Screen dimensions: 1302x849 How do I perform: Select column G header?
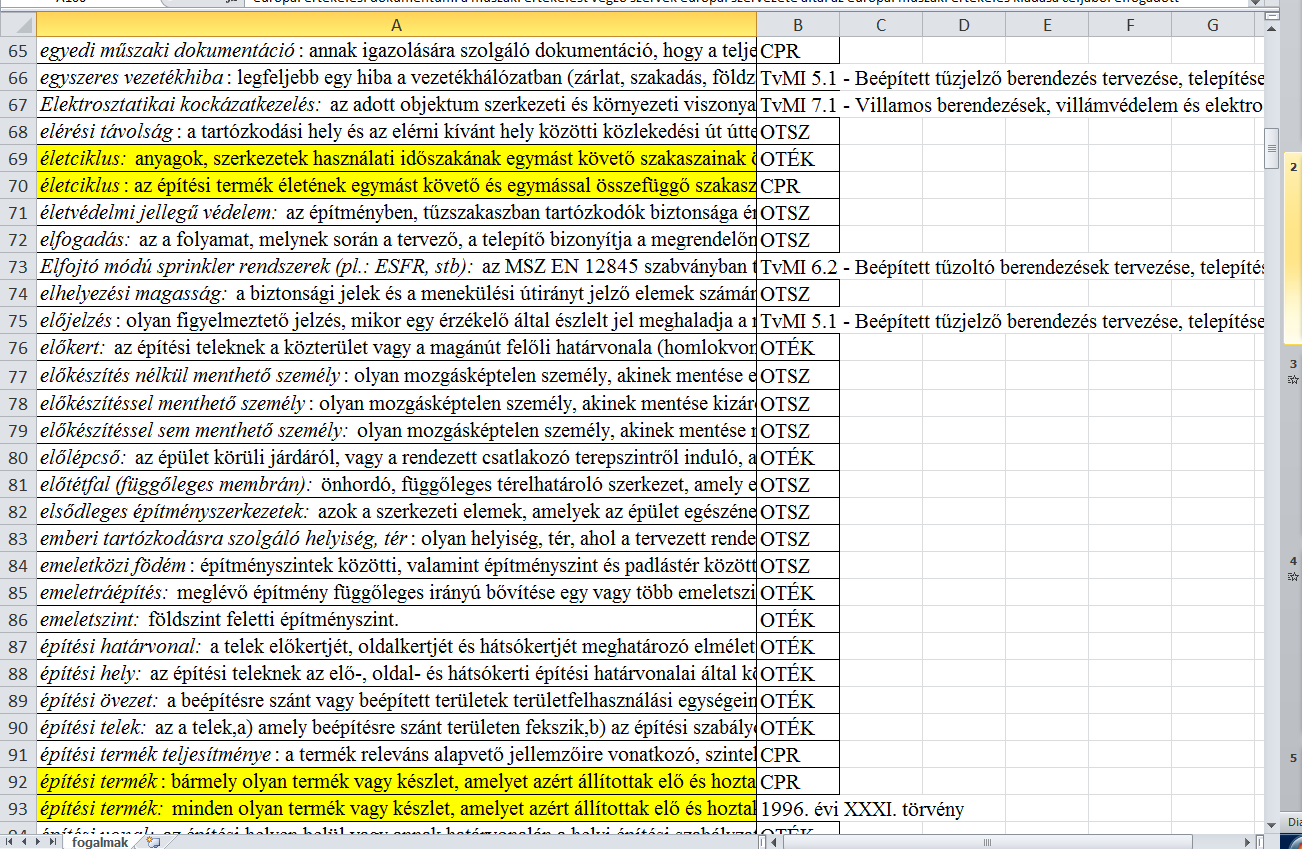pos(1212,24)
